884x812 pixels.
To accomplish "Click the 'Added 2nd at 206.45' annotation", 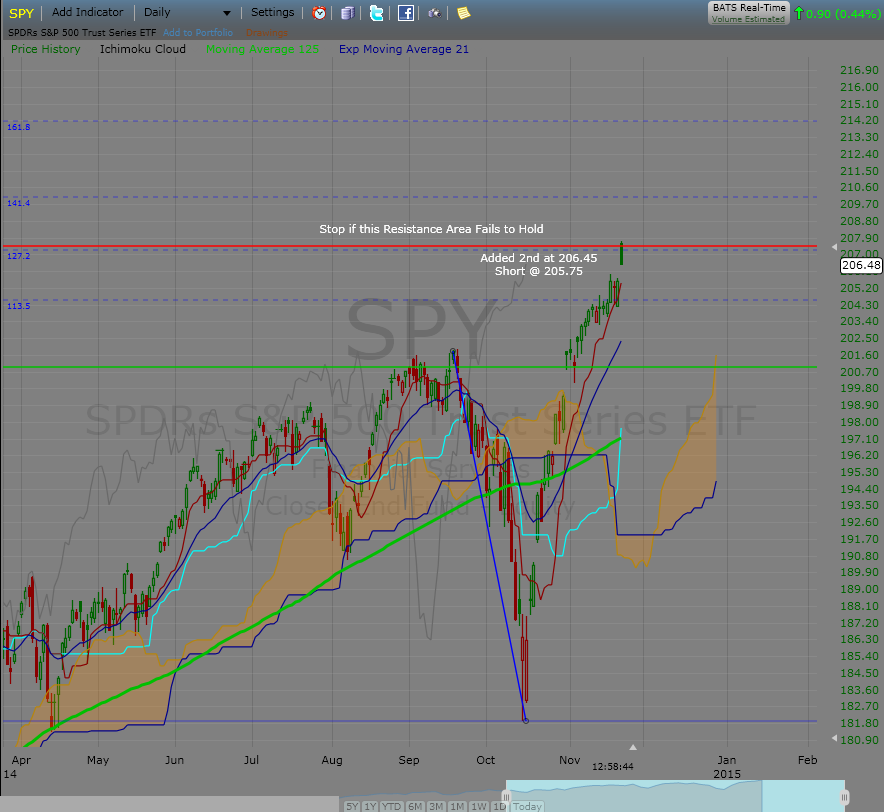I will click(x=538, y=258).
